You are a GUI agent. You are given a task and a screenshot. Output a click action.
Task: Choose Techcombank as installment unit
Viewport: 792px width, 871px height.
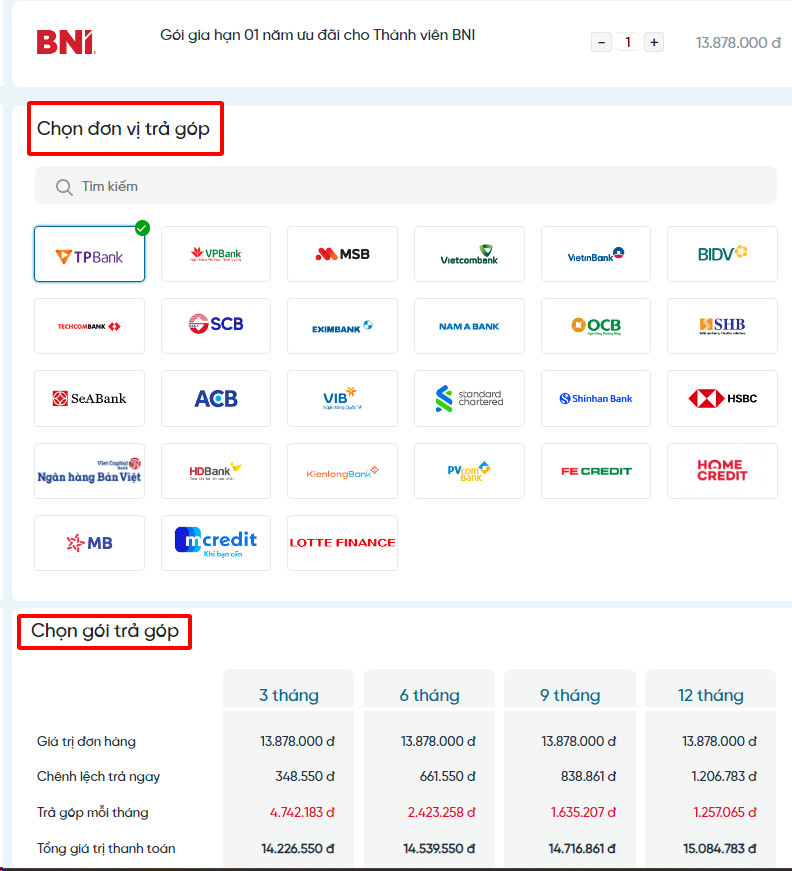tap(89, 326)
